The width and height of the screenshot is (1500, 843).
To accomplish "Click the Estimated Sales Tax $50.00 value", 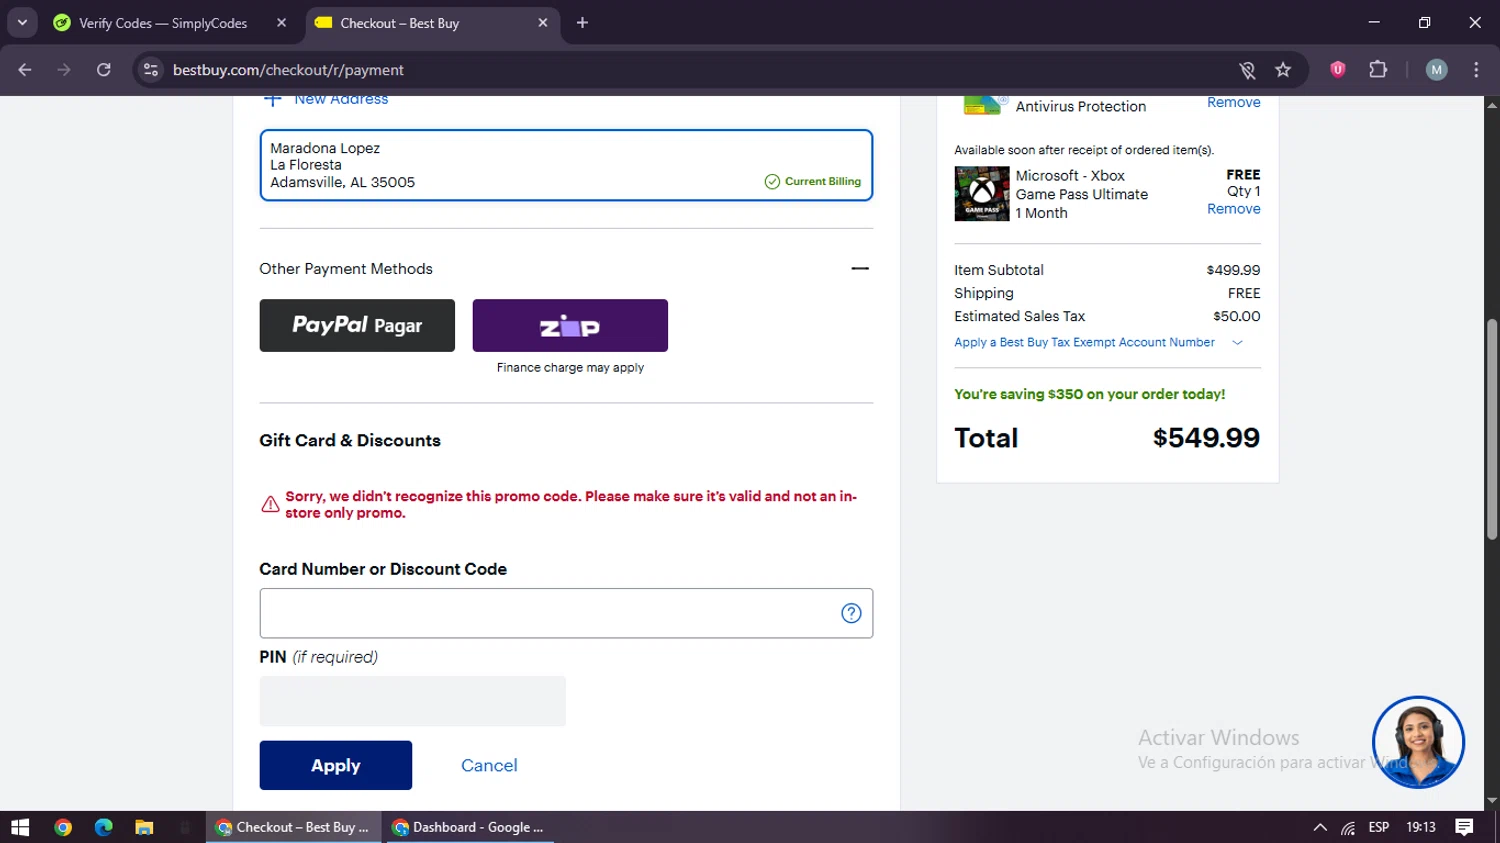I will (x=1237, y=316).
